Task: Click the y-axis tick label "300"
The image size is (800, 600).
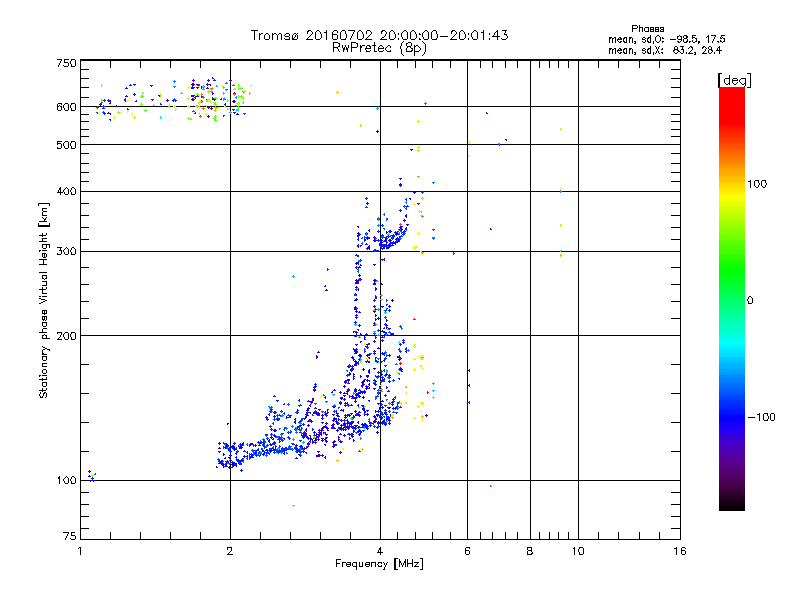Action: (x=67, y=252)
